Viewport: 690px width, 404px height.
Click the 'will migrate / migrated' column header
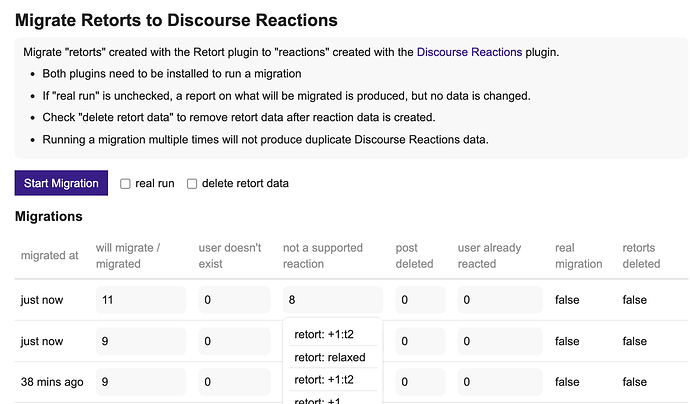128,256
